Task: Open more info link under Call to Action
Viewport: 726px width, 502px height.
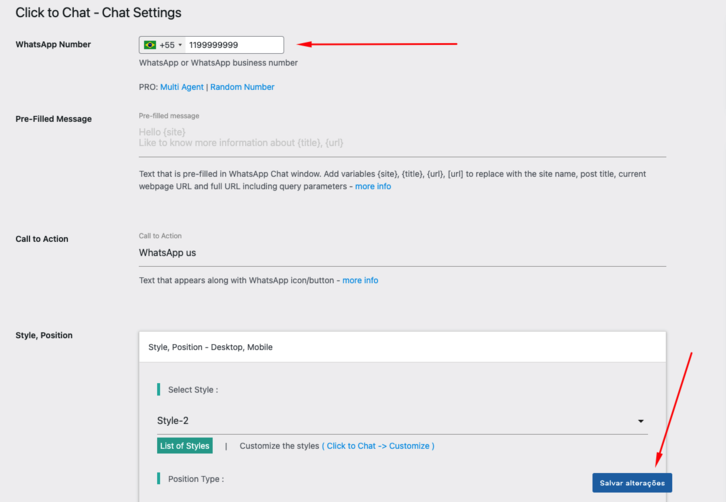Action: 360,281
